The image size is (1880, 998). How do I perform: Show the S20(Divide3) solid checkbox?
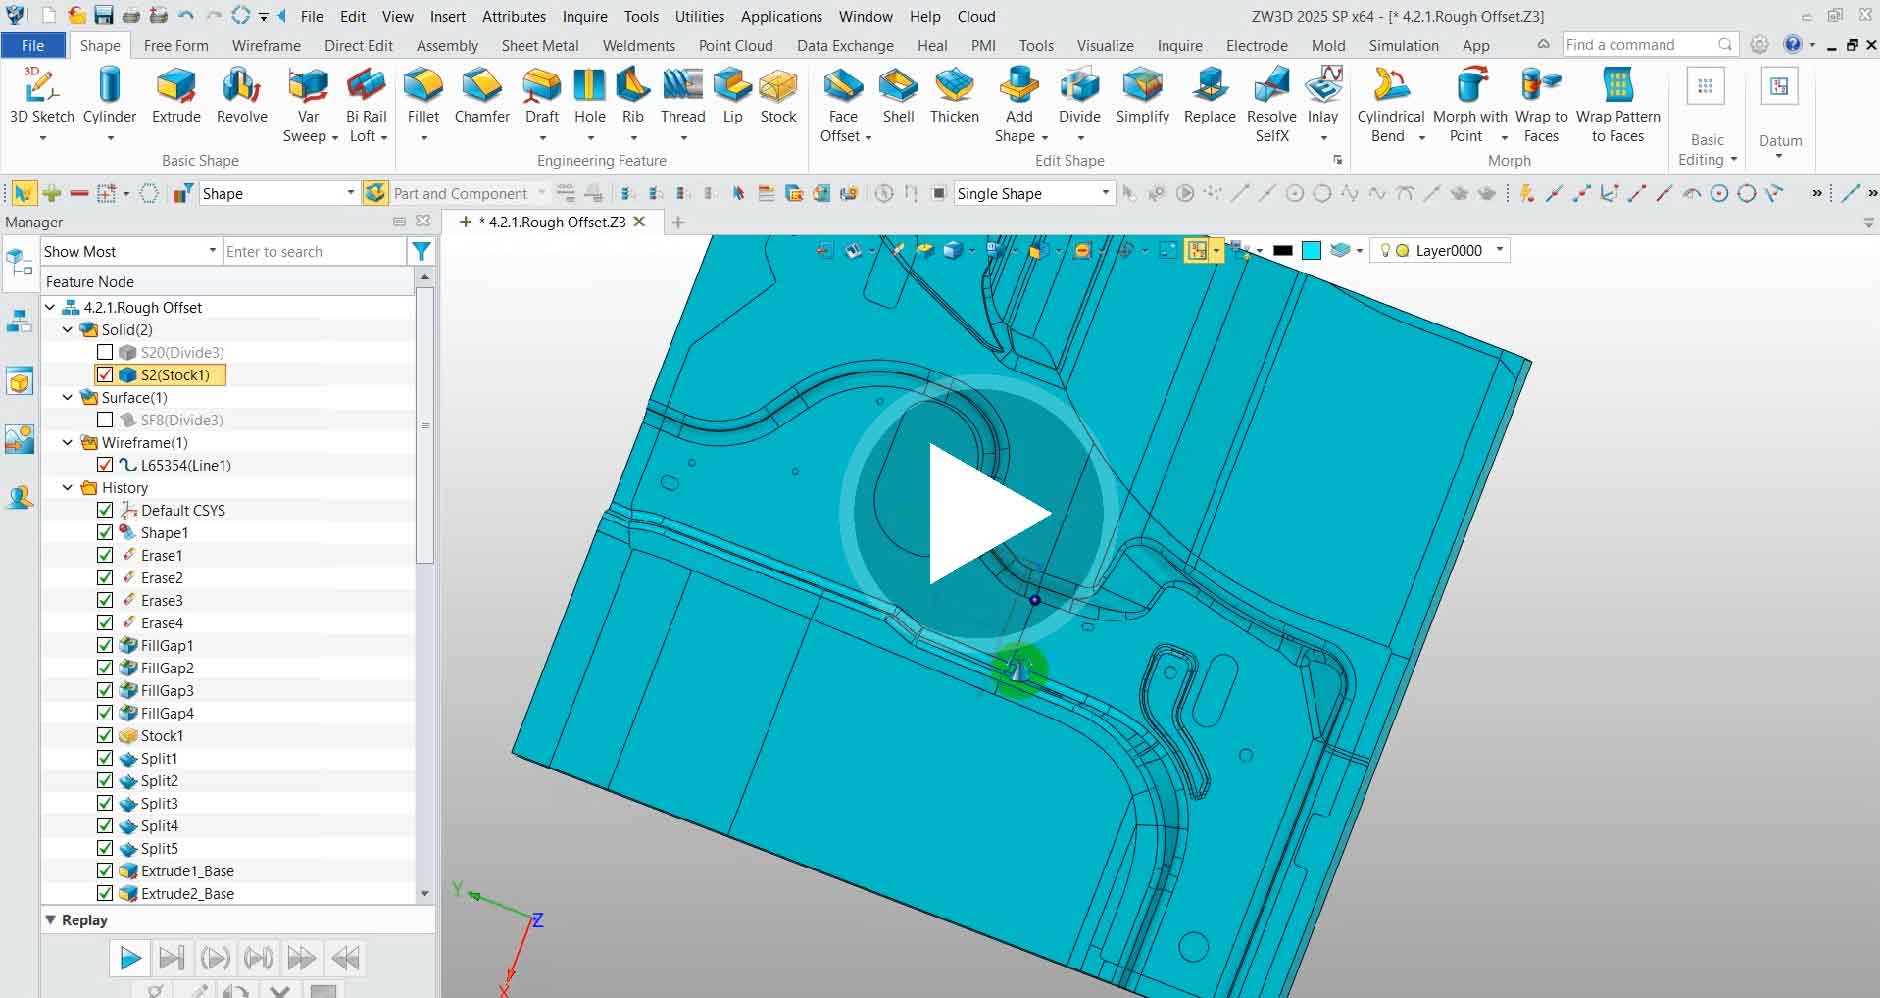105,352
